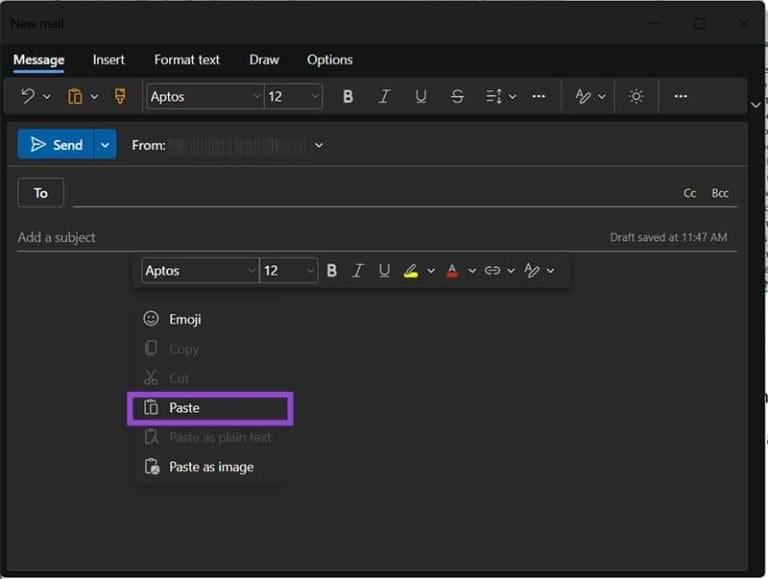Select the Format Painter icon
The image size is (768, 579).
pyautogui.click(x=120, y=96)
